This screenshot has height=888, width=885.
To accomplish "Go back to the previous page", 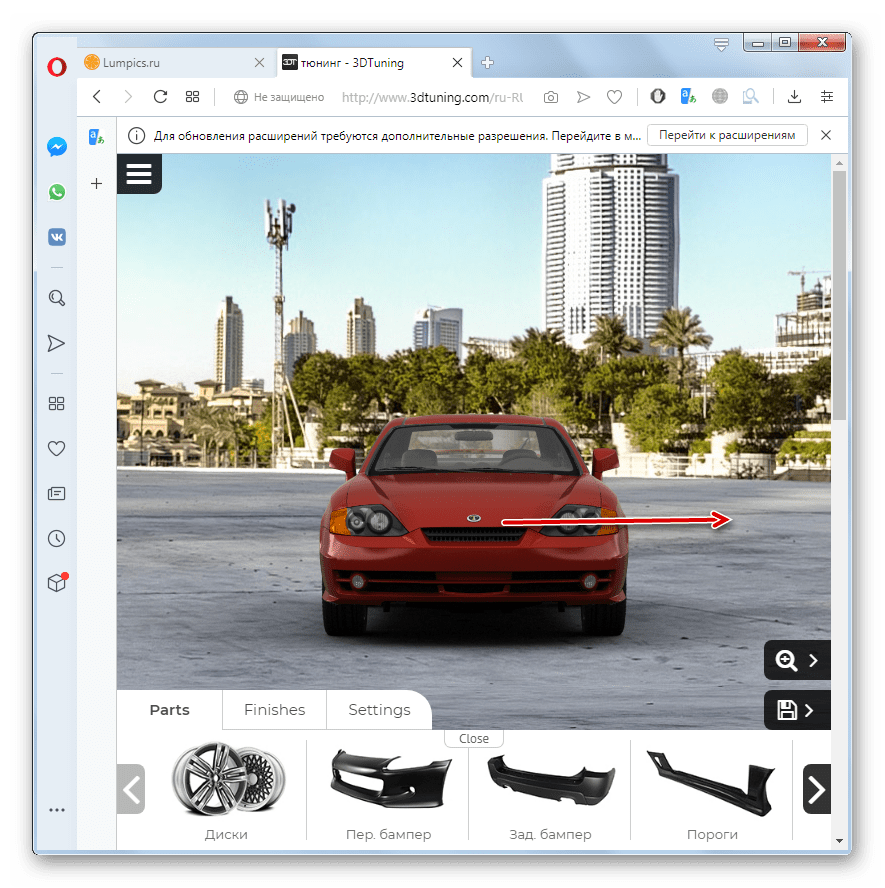I will point(97,97).
